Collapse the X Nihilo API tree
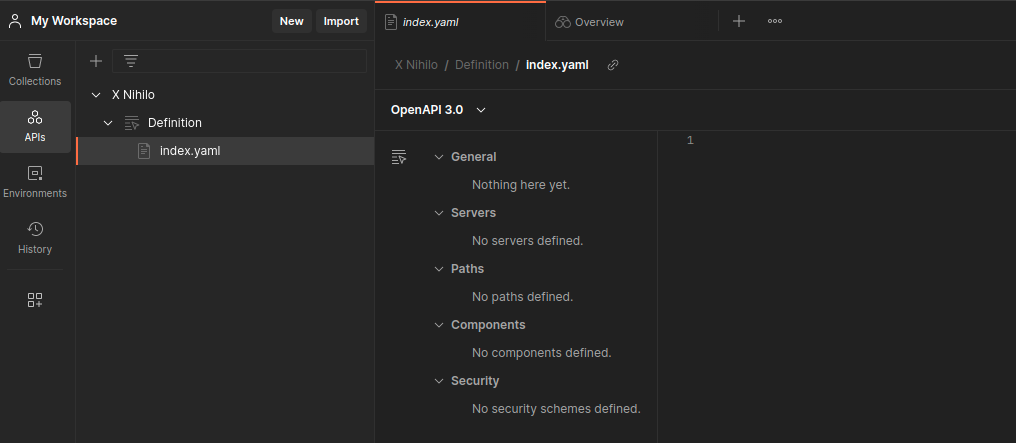1016x443 pixels. [96, 95]
